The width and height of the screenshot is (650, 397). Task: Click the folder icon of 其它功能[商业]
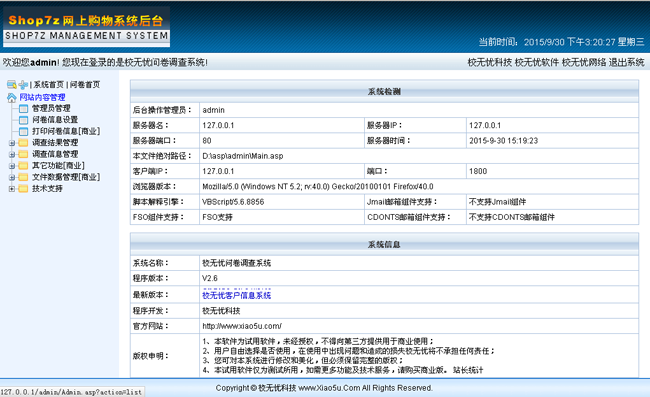(23, 166)
